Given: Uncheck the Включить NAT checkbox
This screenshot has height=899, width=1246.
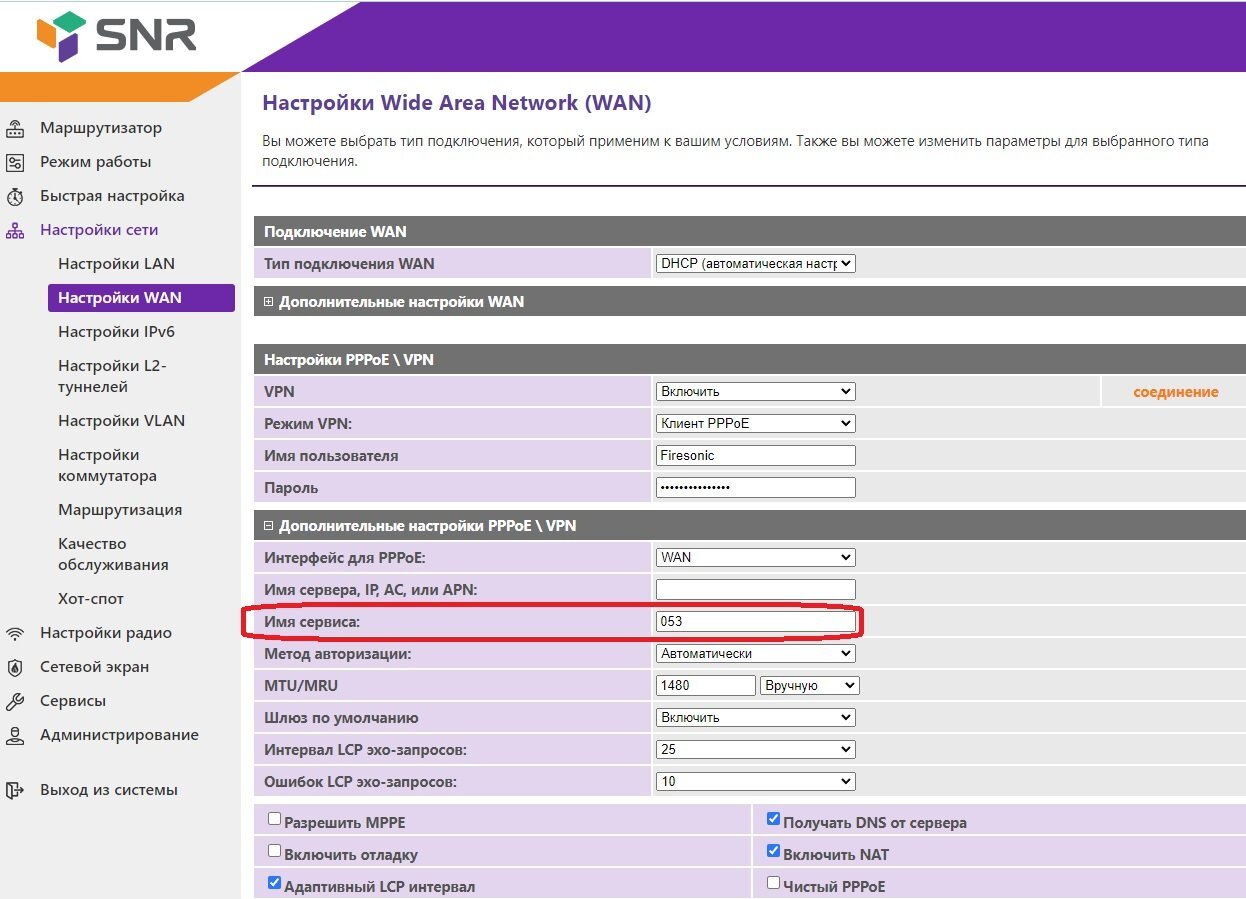Looking at the screenshot, I should (x=773, y=851).
